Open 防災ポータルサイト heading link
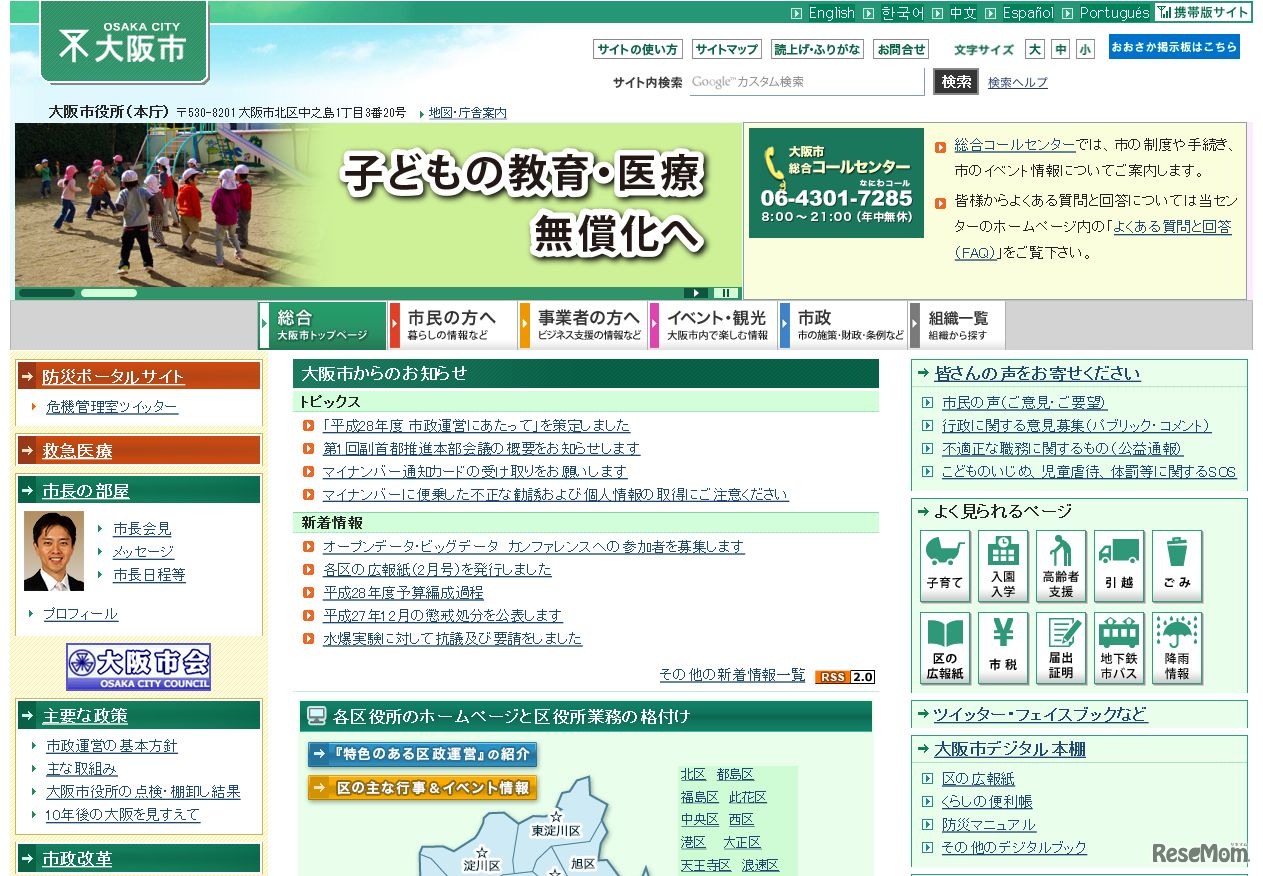Viewport: 1263px width, 876px height. pyautogui.click(x=113, y=377)
